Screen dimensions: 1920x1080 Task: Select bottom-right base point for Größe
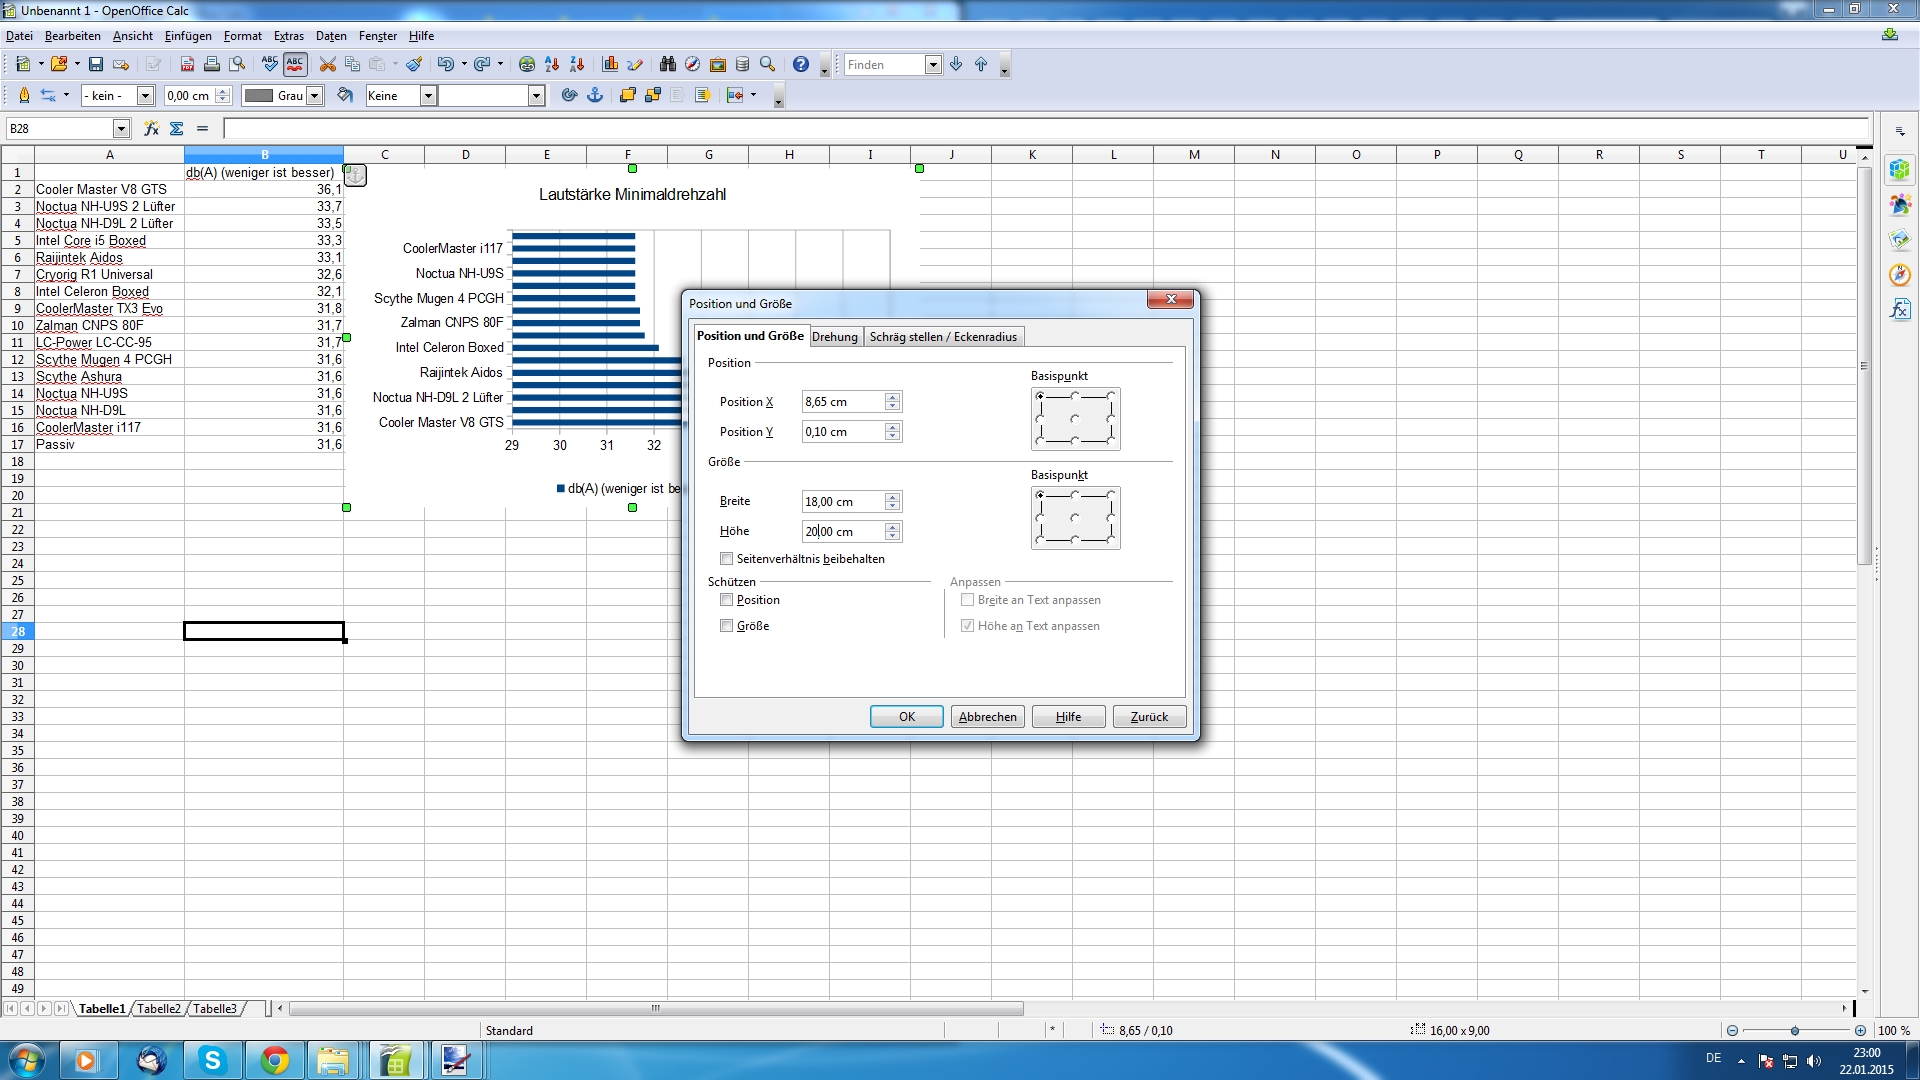tap(1111, 540)
